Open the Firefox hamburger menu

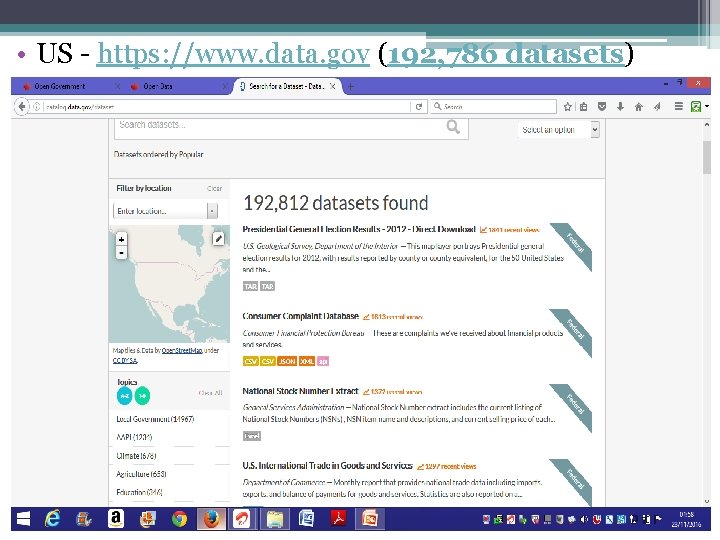point(679,107)
